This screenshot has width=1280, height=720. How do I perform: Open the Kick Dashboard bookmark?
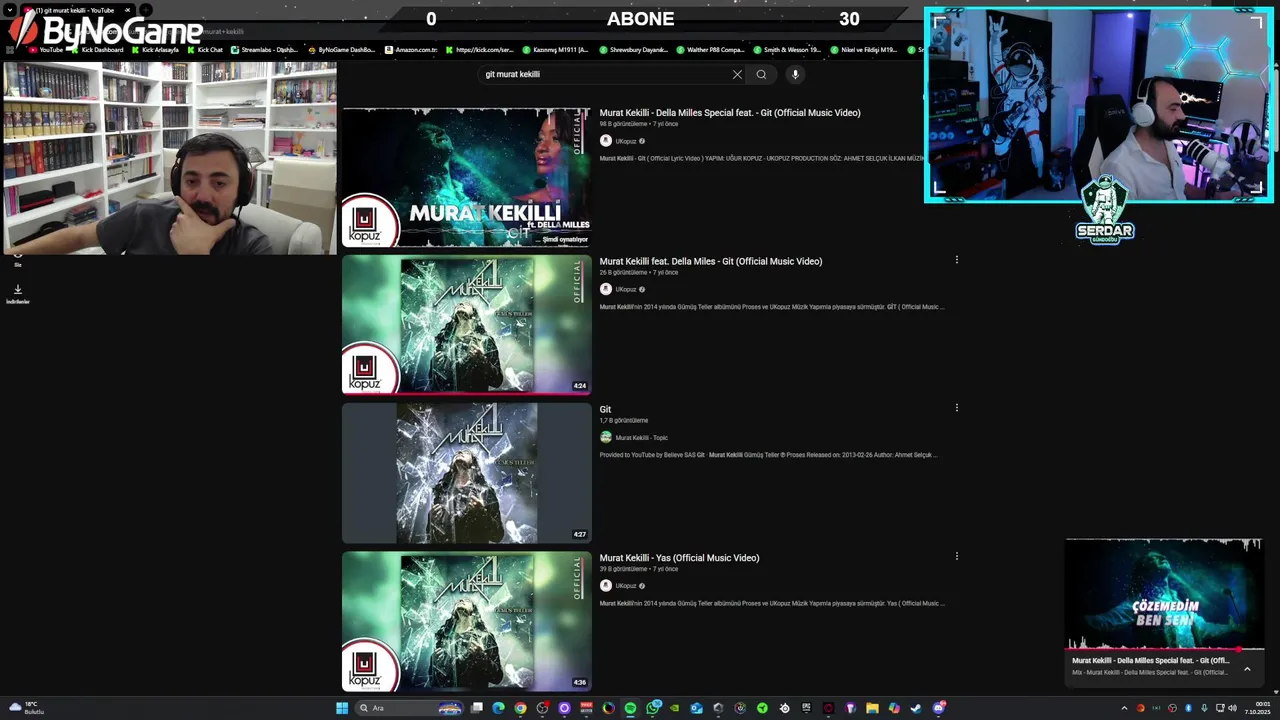click(97, 50)
